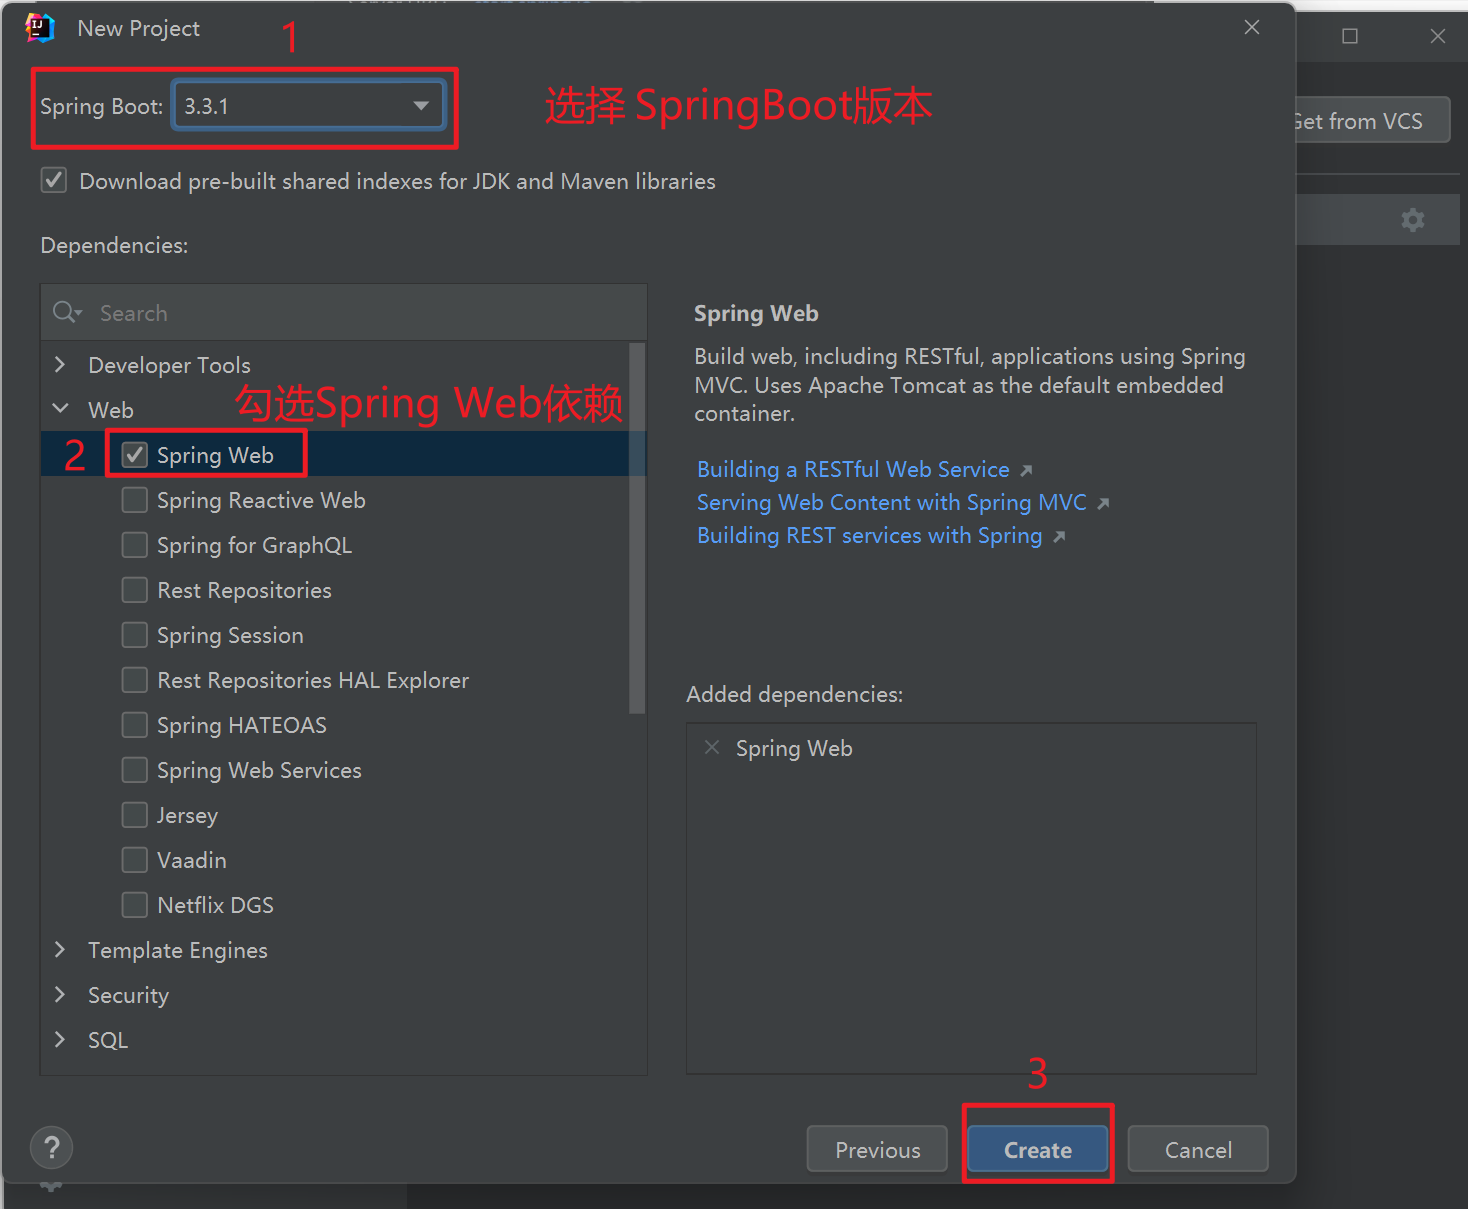
Task: Click Spring Web in added dependencies list
Action: pos(794,748)
